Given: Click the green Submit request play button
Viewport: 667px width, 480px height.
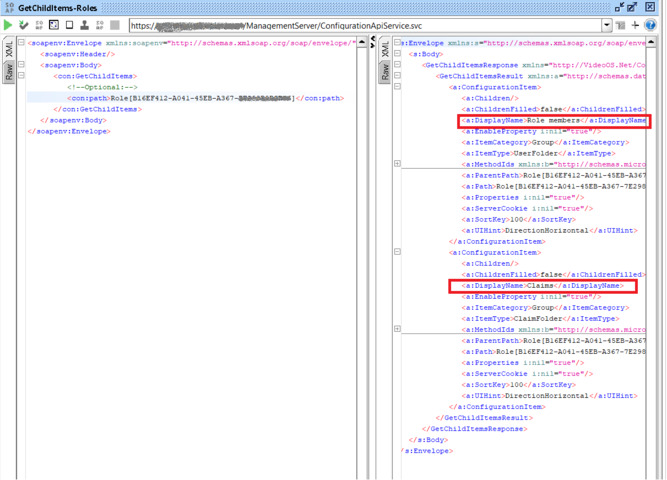Looking at the screenshot, I should (x=9, y=25).
